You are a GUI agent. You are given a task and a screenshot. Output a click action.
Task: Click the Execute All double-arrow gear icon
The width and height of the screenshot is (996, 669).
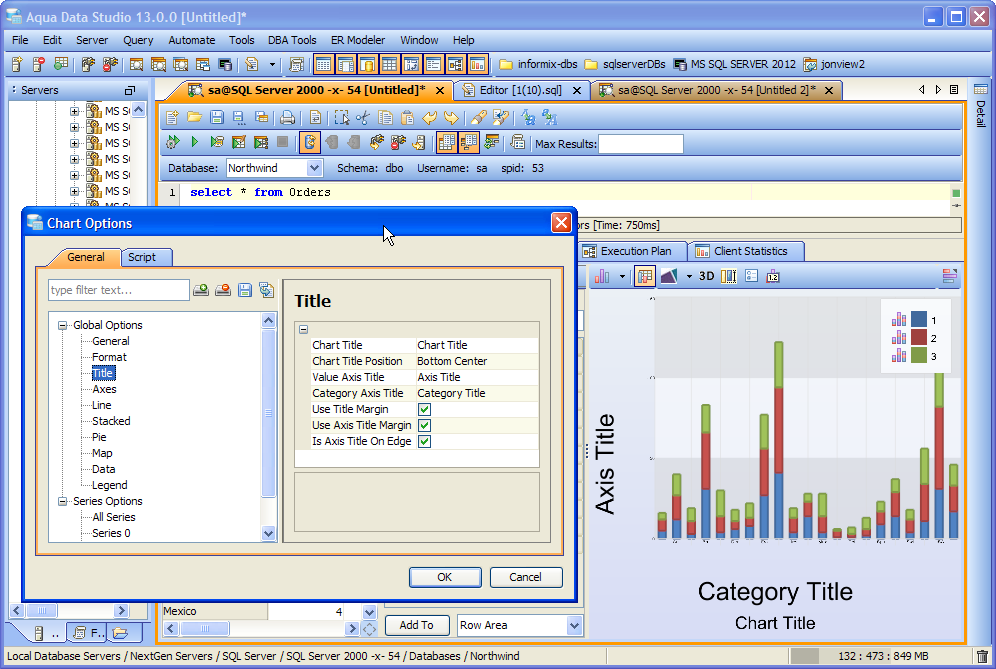point(172,142)
